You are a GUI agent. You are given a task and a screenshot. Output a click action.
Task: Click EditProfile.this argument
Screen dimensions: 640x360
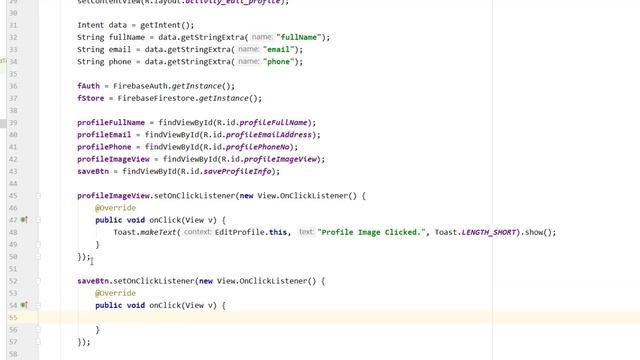click(x=251, y=232)
